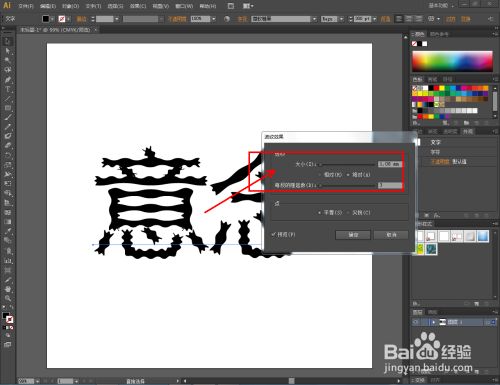Image resolution: width=500 pixels, height=385 pixels.
Task: Open the font family dropdown
Action: coord(314,19)
